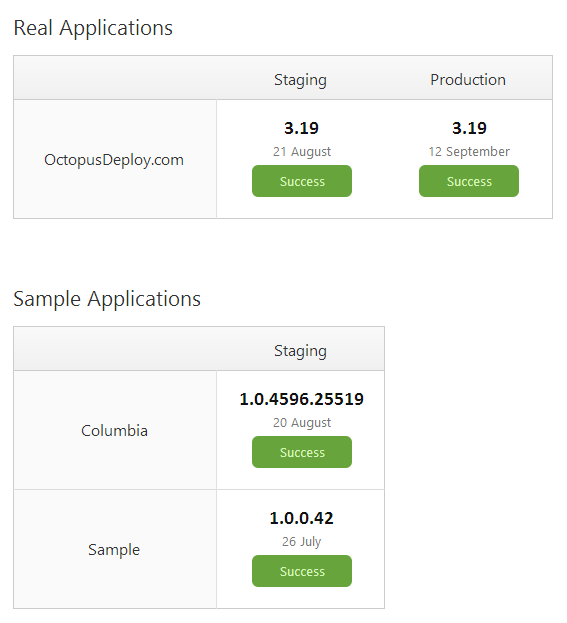The height and width of the screenshot is (623, 567).
Task: Click the Real Applications group heading
Action: (x=93, y=28)
